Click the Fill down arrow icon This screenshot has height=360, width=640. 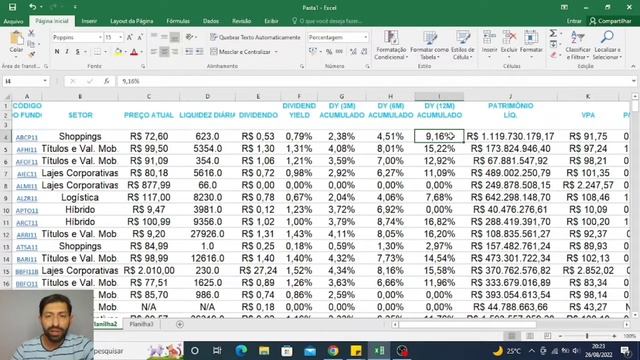(553, 44)
